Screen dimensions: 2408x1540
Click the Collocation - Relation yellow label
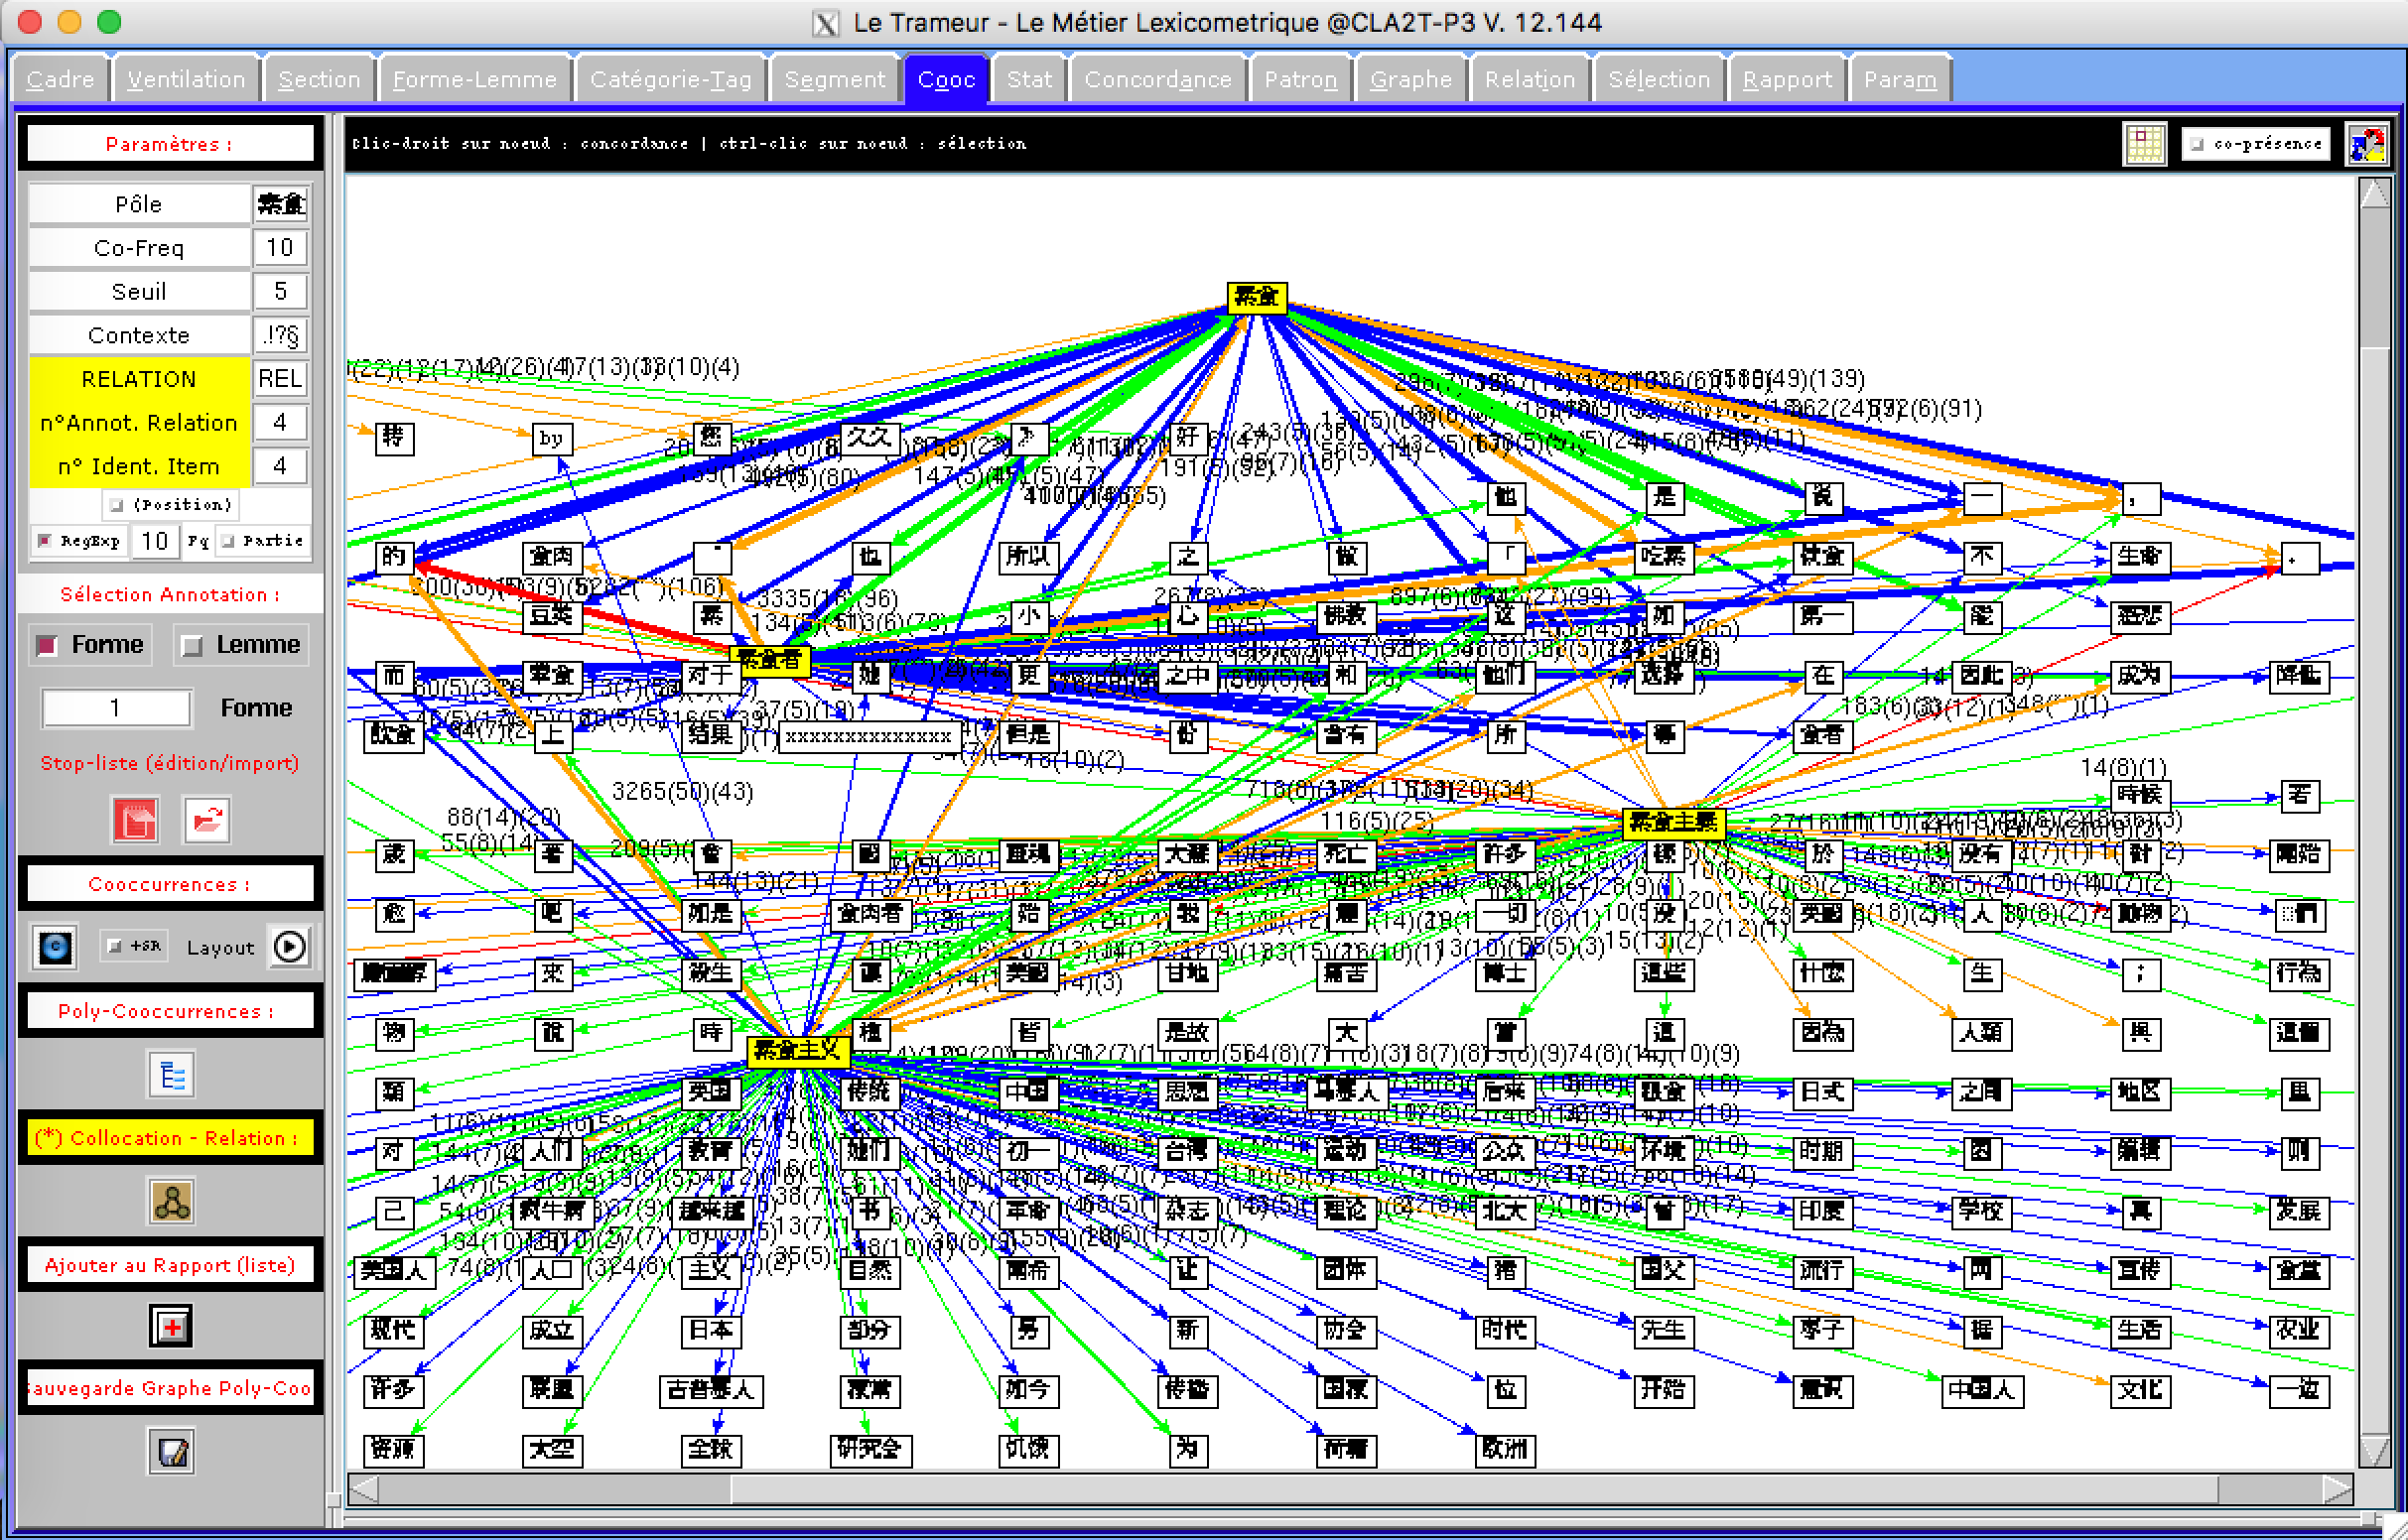coord(170,1139)
